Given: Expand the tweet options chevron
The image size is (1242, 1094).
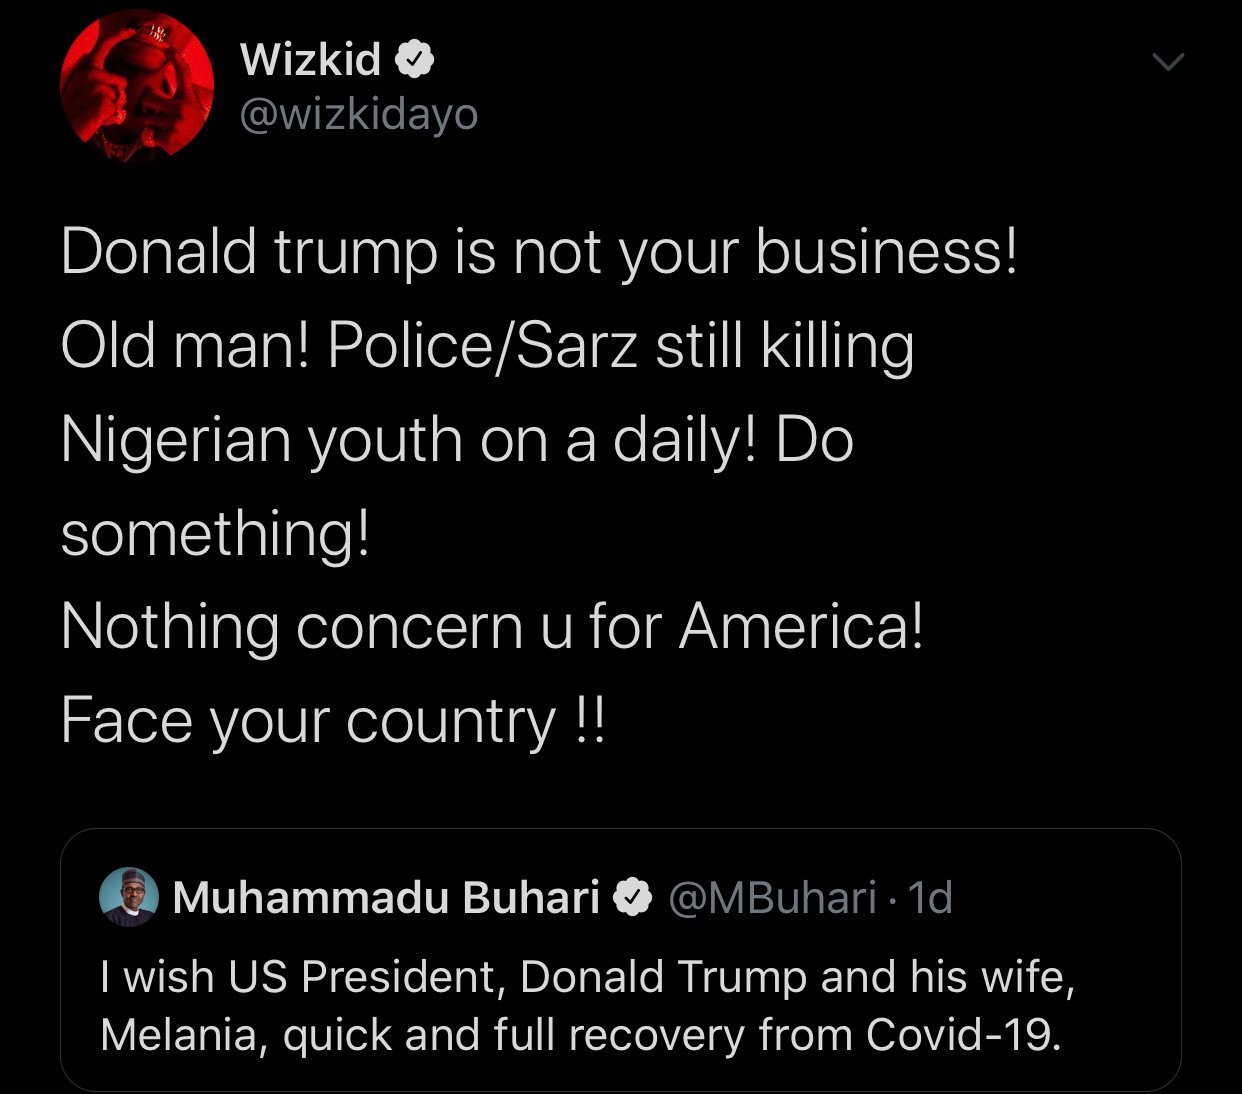Looking at the screenshot, I should click(x=1168, y=62).
